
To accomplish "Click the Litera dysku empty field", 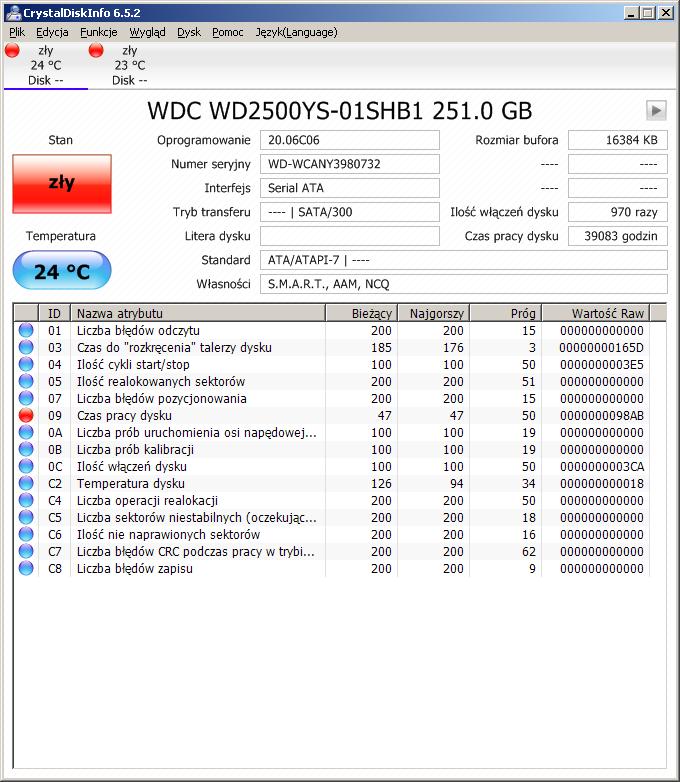I will coord(349,236).
